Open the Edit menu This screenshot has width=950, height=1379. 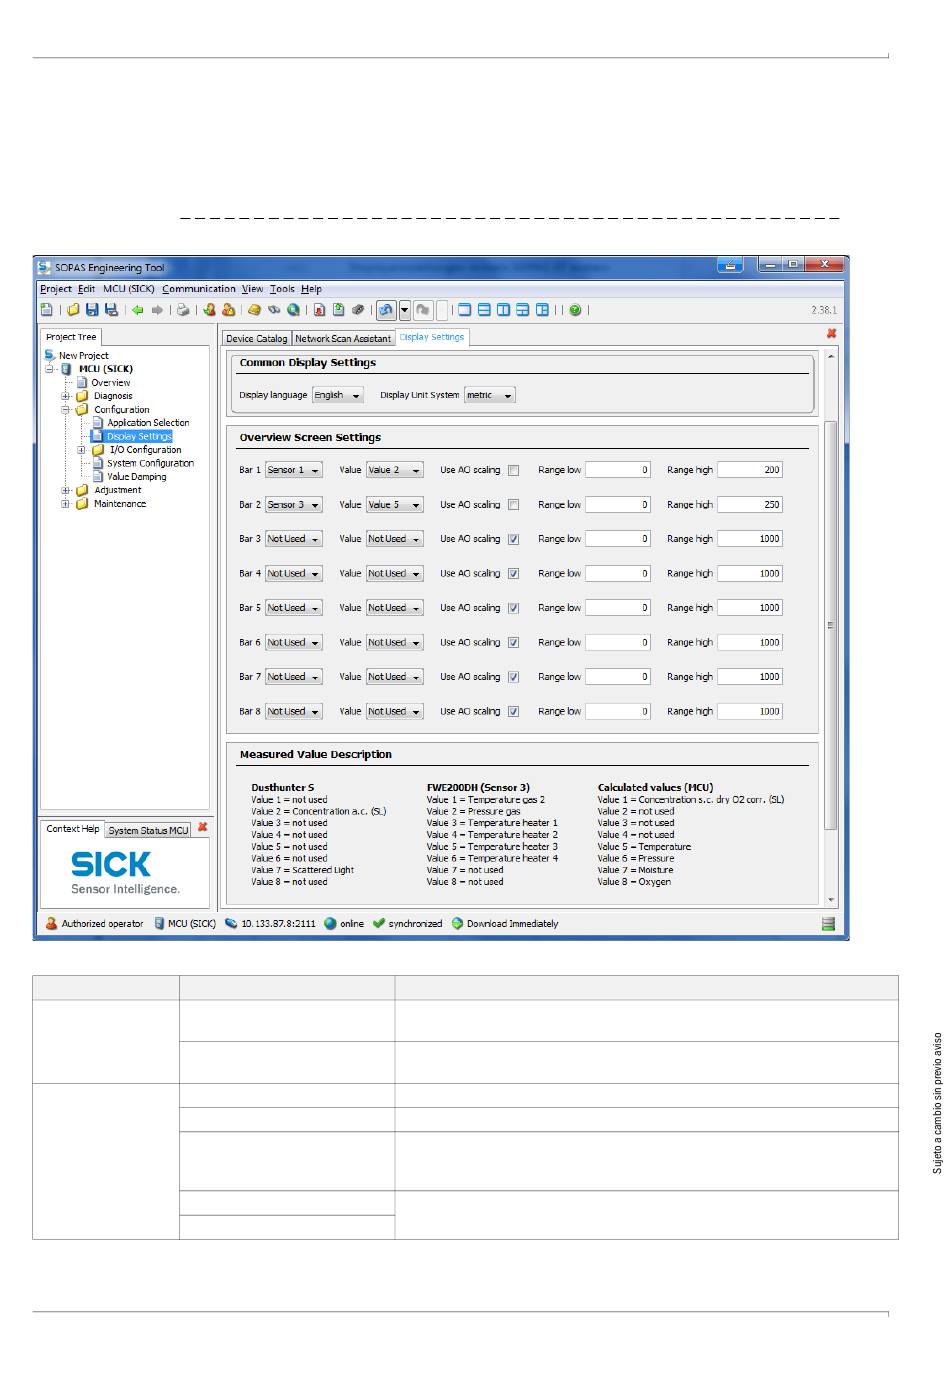pyautogui.click(x=87, y=289)
